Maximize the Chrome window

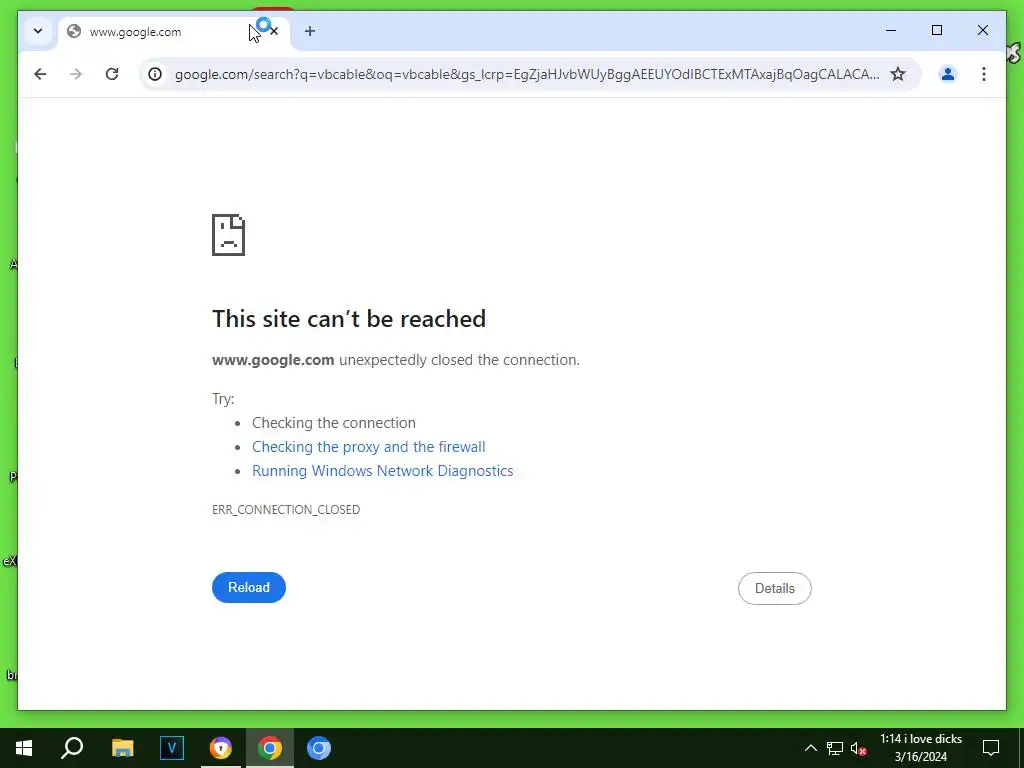coord(936,30)
